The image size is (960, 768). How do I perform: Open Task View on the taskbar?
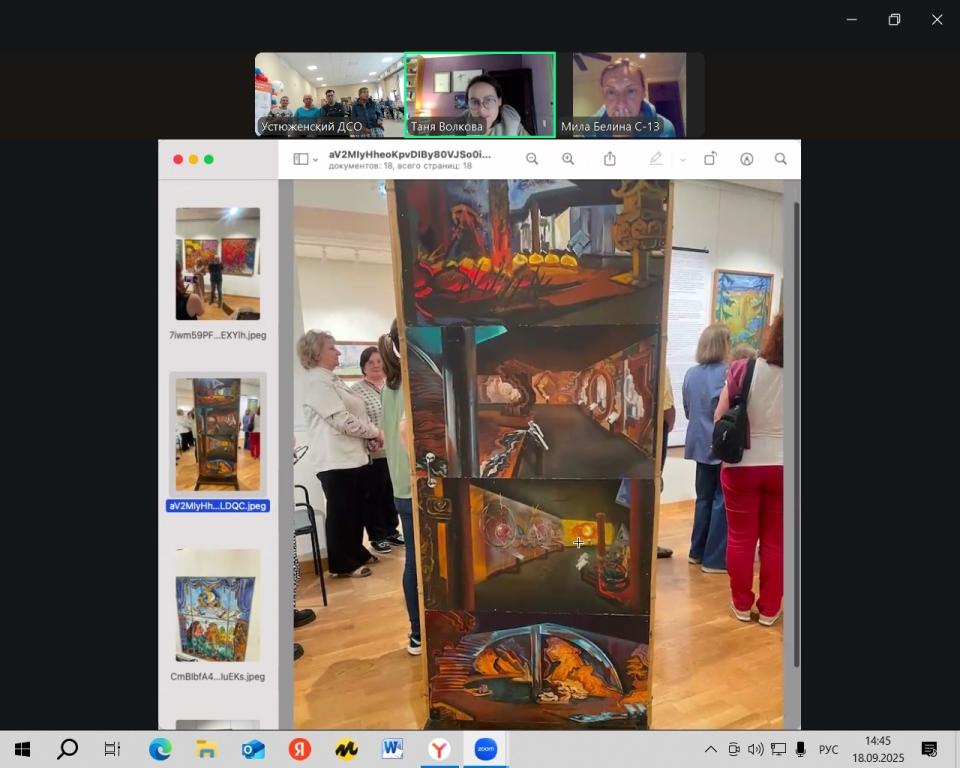tap(112, 749)
